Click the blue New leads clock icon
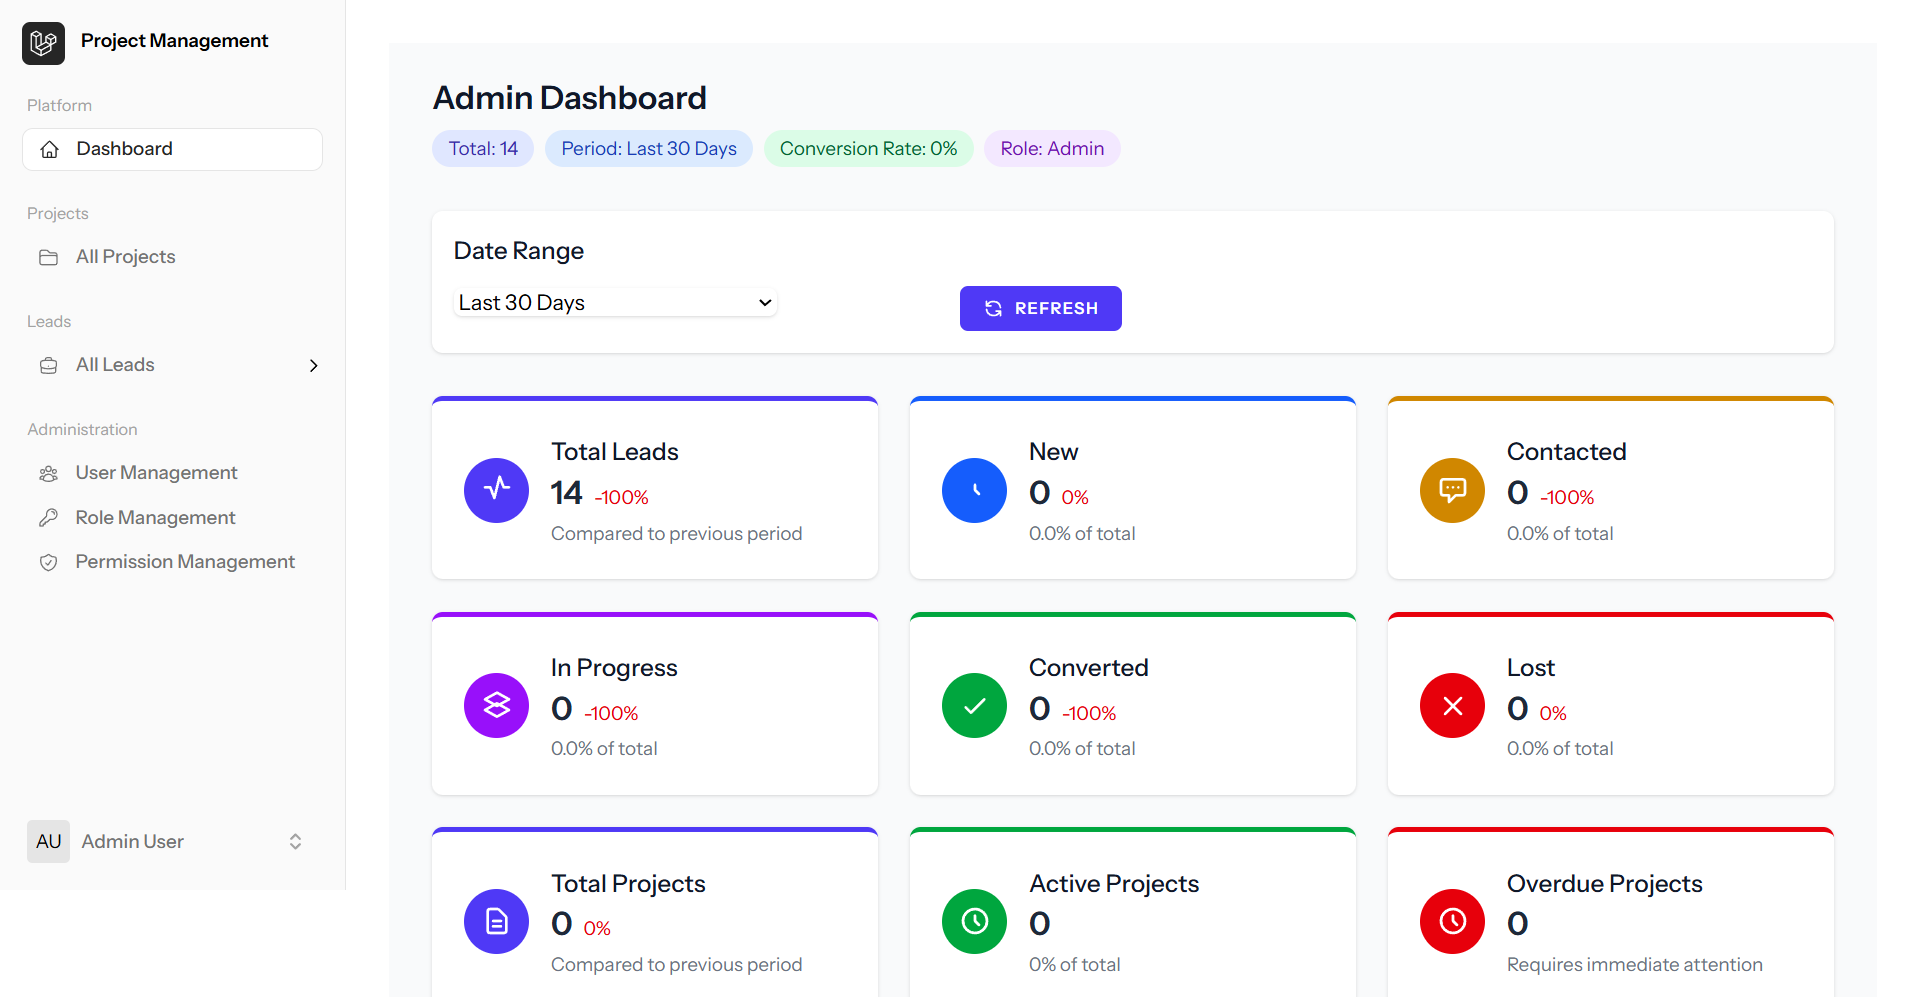 click(x=974, y=490)
